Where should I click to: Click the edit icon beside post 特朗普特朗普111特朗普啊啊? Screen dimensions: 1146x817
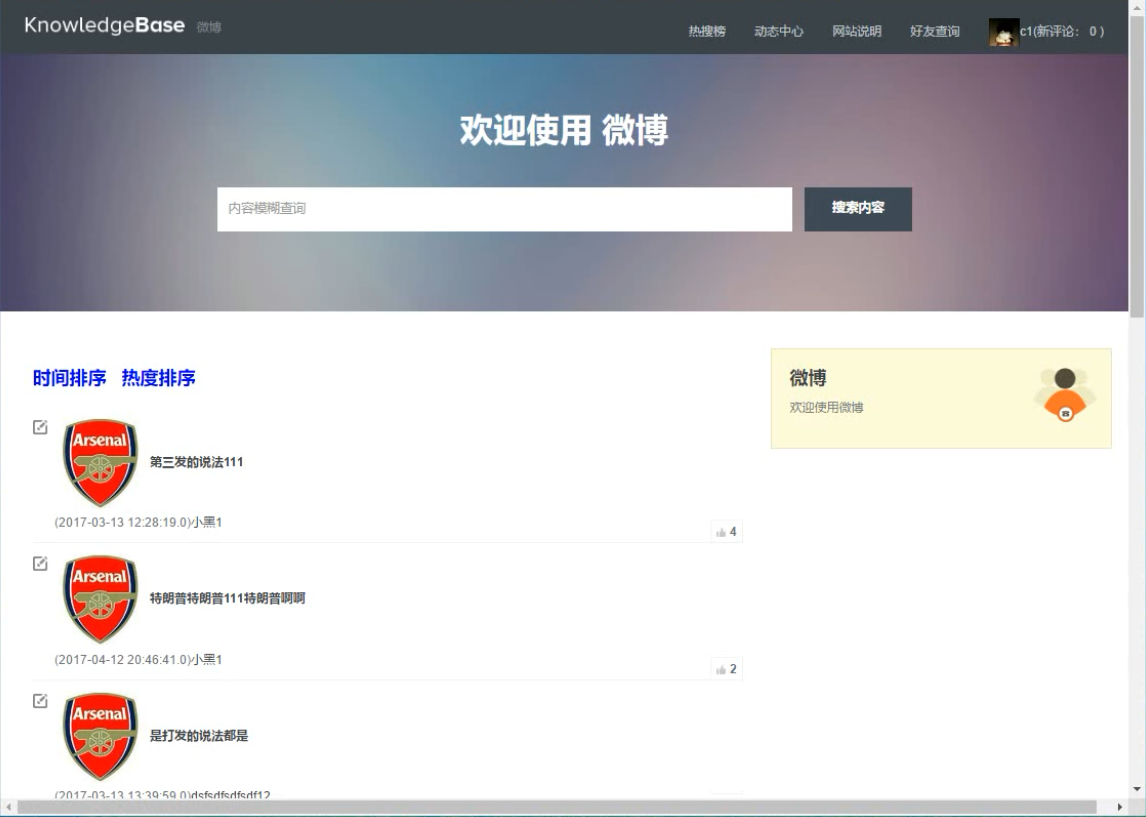point(40,563)
